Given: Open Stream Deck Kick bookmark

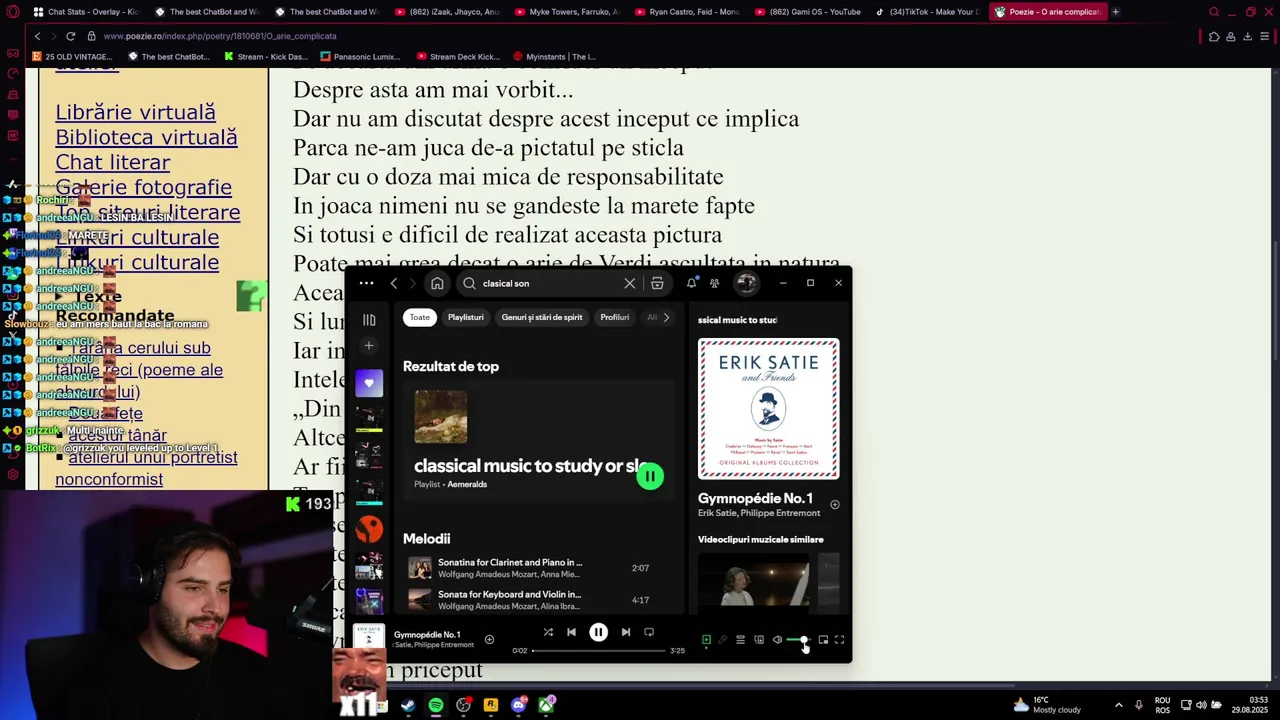Looking at the screenshot, I should pyautogui.click(x=458, y=57).
